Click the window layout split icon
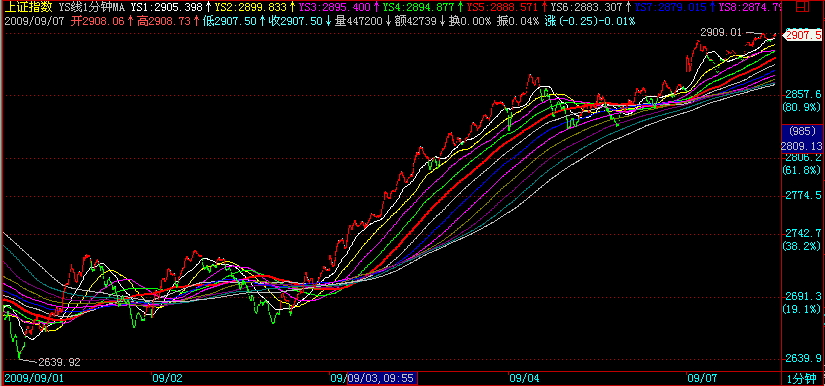 pyautogui.click(x=802, y=7)
